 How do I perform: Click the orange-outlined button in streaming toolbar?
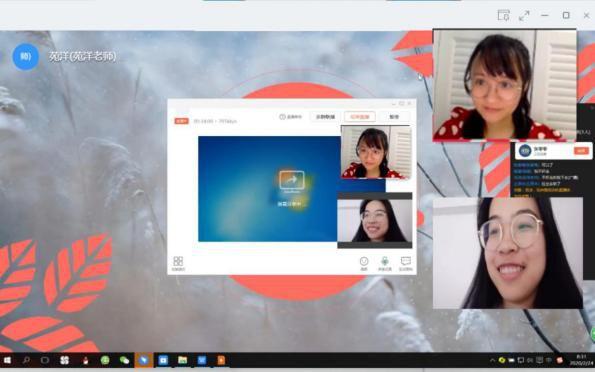click(x=360, y=117)
